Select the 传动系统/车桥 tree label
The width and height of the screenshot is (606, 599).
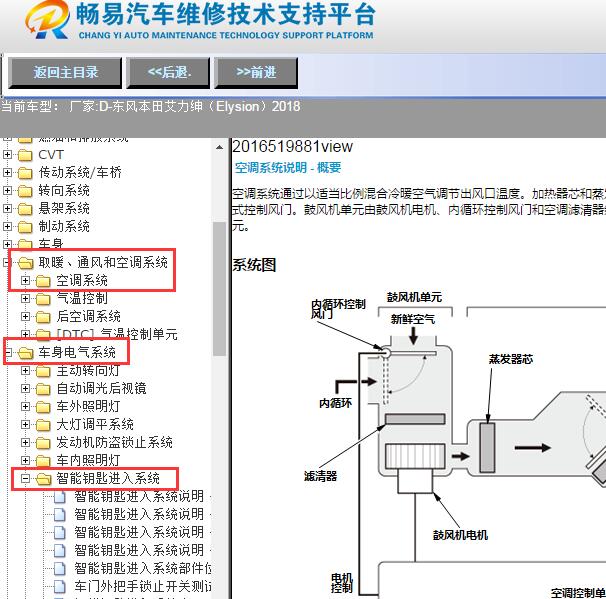click(80, 172)
